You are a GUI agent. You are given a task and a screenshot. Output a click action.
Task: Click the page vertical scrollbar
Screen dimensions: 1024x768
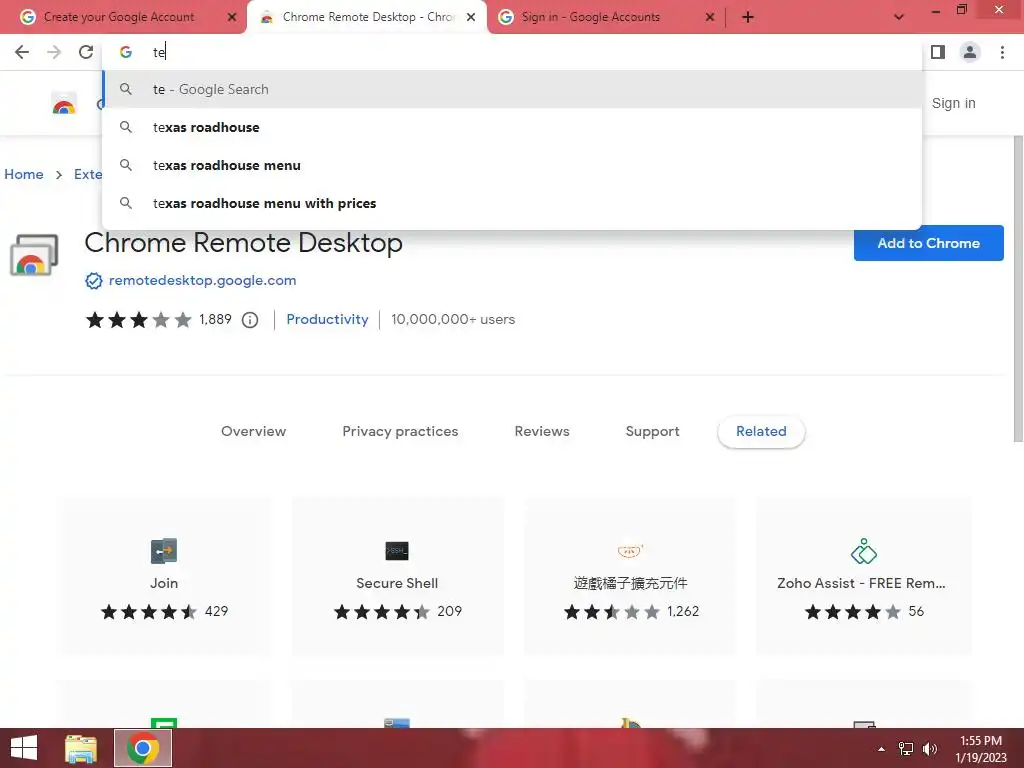click(x=1017, y=289)
